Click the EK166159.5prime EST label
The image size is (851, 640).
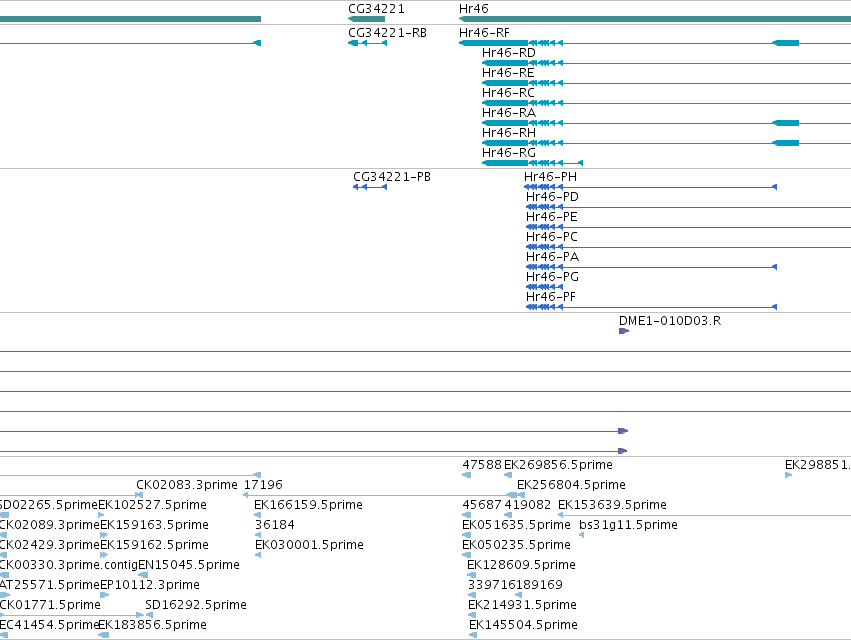point(308,505)
